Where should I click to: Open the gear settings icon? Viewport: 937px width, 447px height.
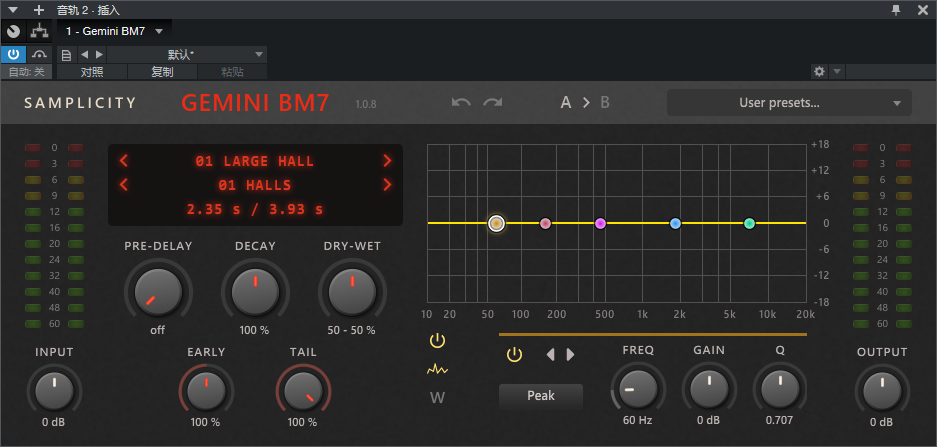click(819, 72)
